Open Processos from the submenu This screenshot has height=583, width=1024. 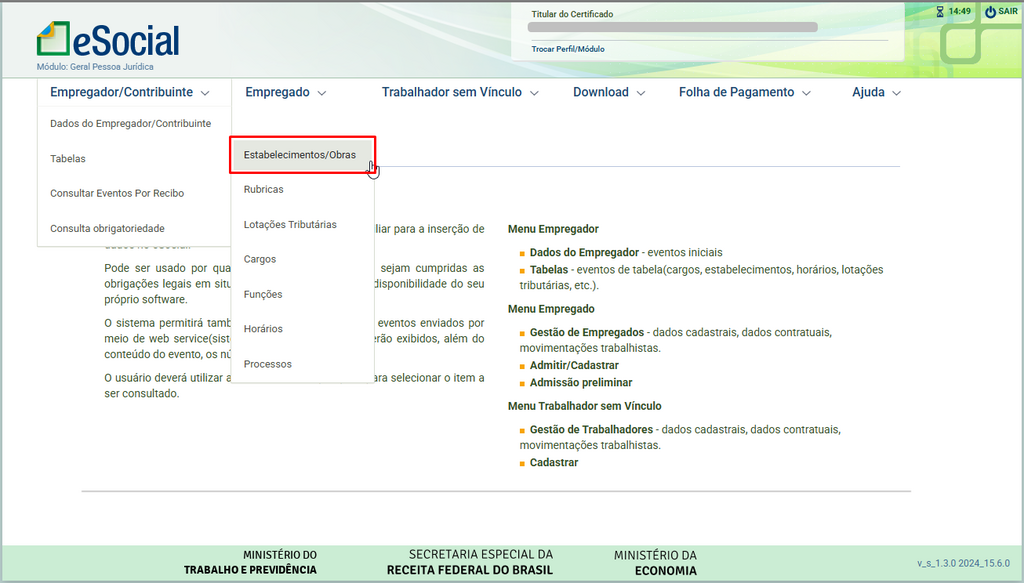point(268,364)
